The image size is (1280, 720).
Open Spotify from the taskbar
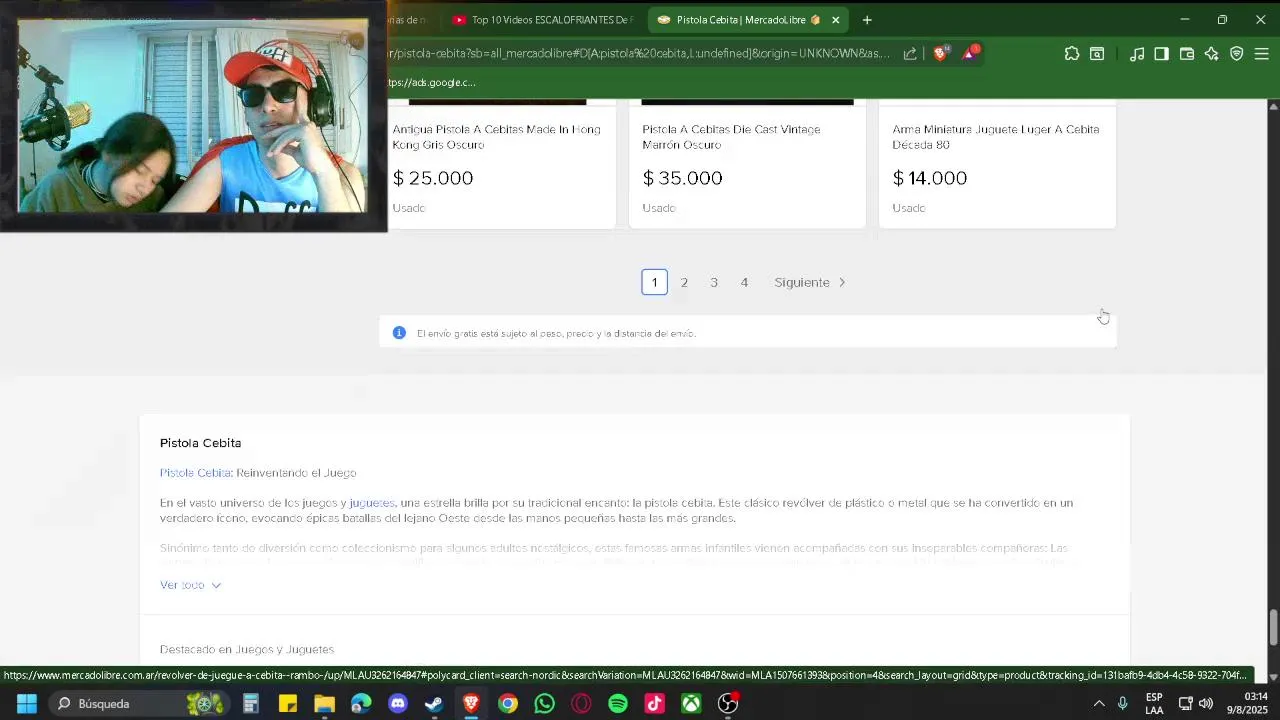[618, 704]
